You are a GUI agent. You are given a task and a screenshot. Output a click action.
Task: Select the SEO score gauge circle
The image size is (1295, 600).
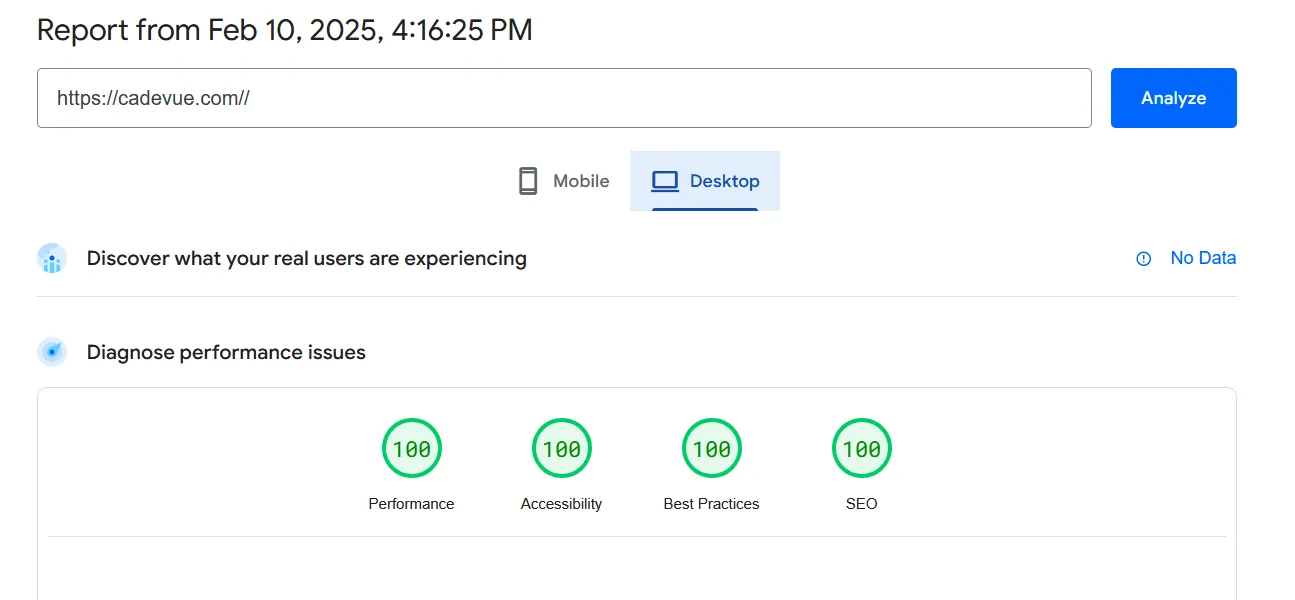(x=861, y=448)
